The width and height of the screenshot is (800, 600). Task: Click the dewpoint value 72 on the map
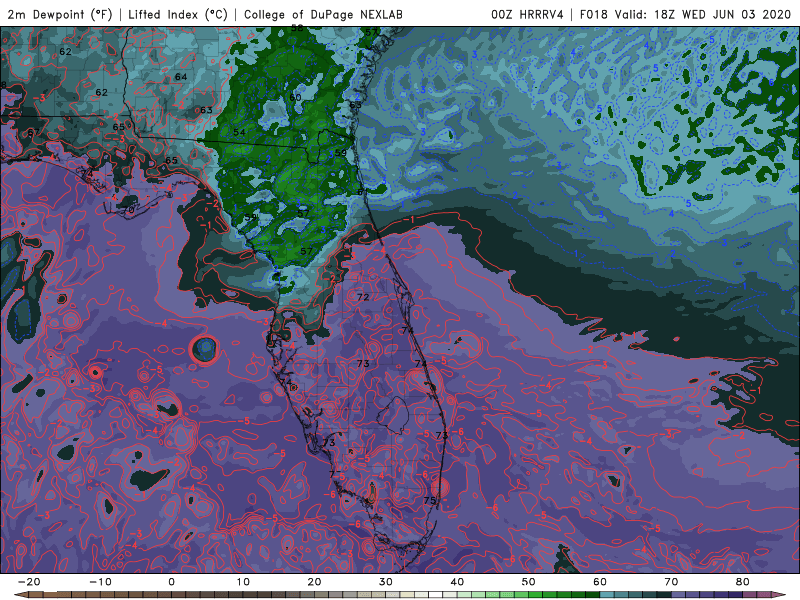(363, 297)
